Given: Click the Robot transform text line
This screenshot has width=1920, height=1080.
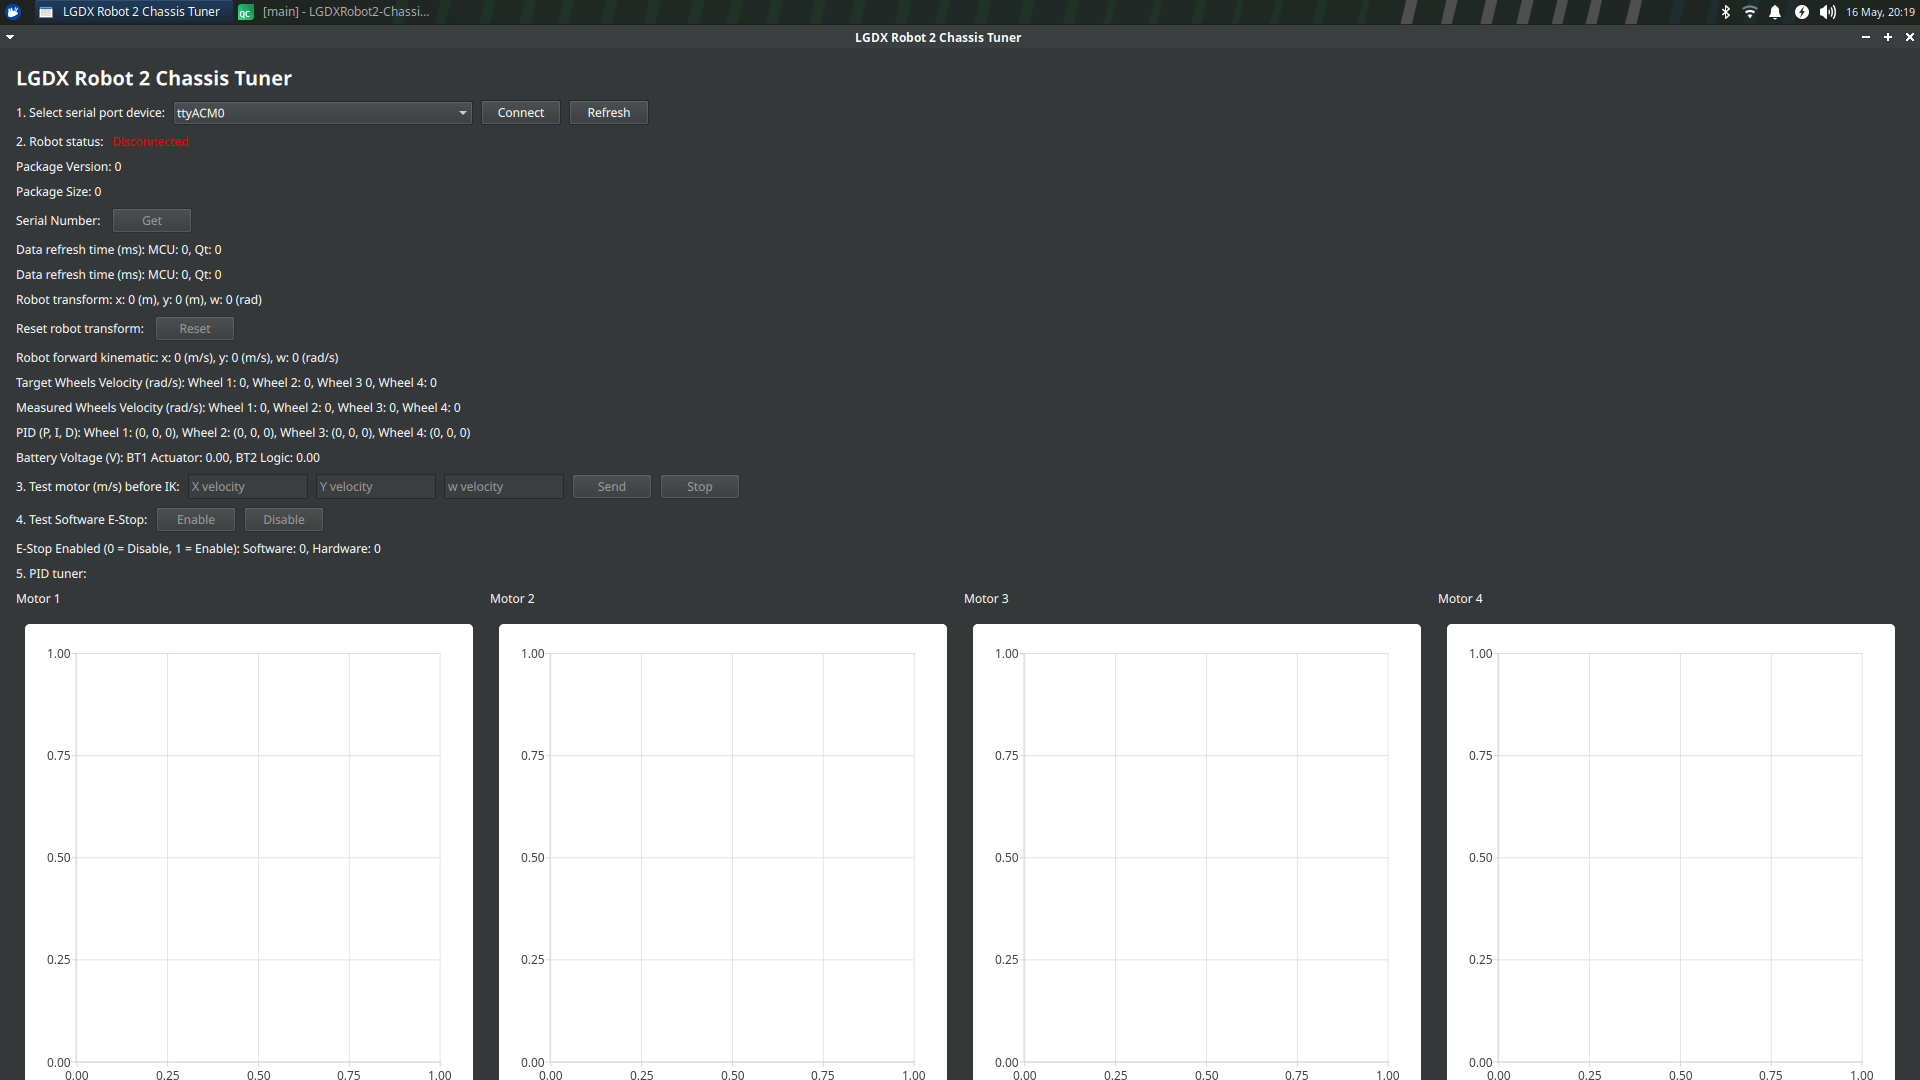Looking at the screenshot, I should pos(139,300).
